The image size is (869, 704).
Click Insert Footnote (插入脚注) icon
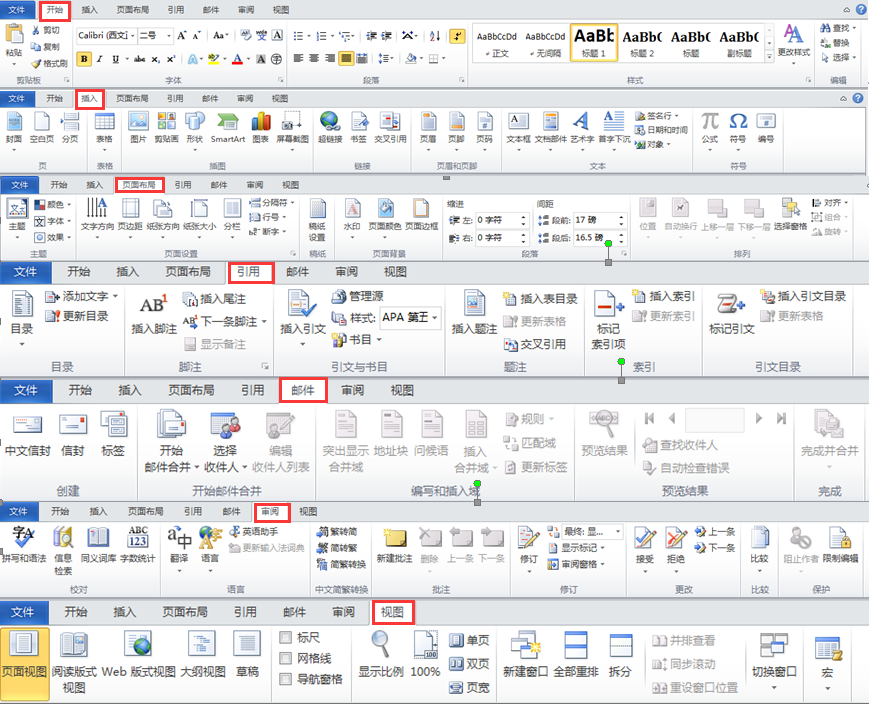tap(154, 305)
